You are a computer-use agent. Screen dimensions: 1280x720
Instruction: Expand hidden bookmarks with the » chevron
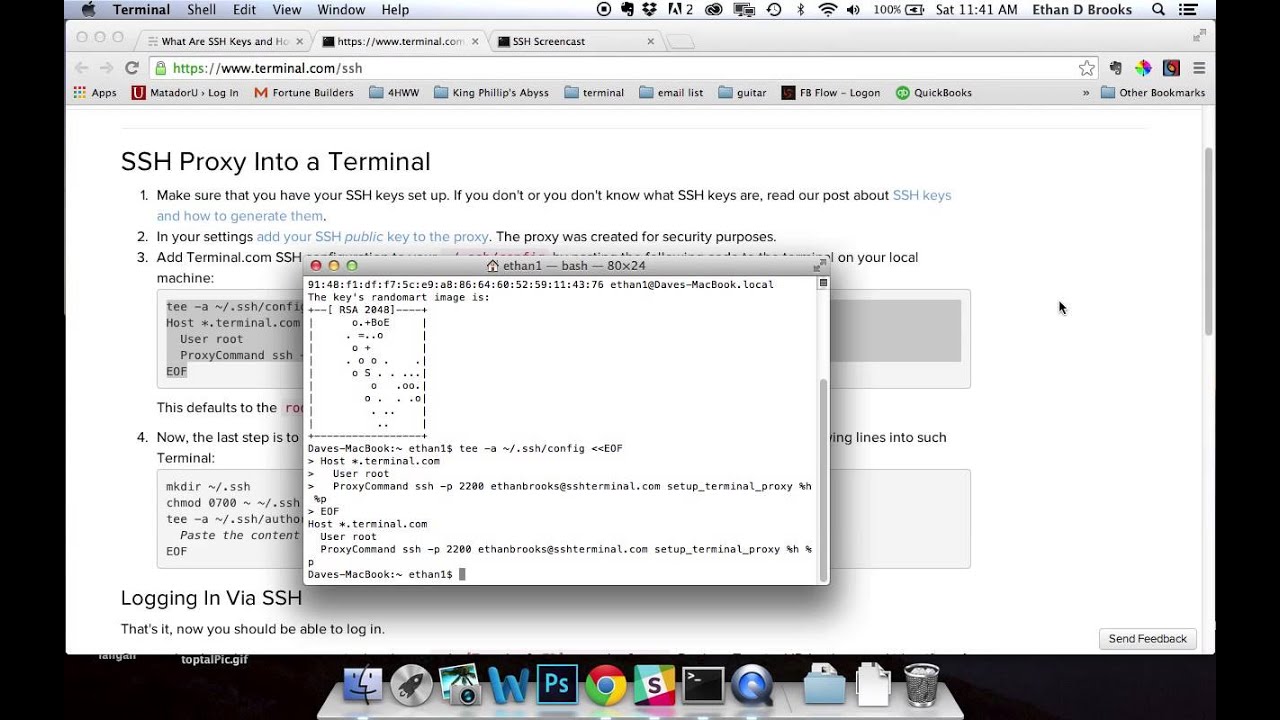pos(1086,93)
